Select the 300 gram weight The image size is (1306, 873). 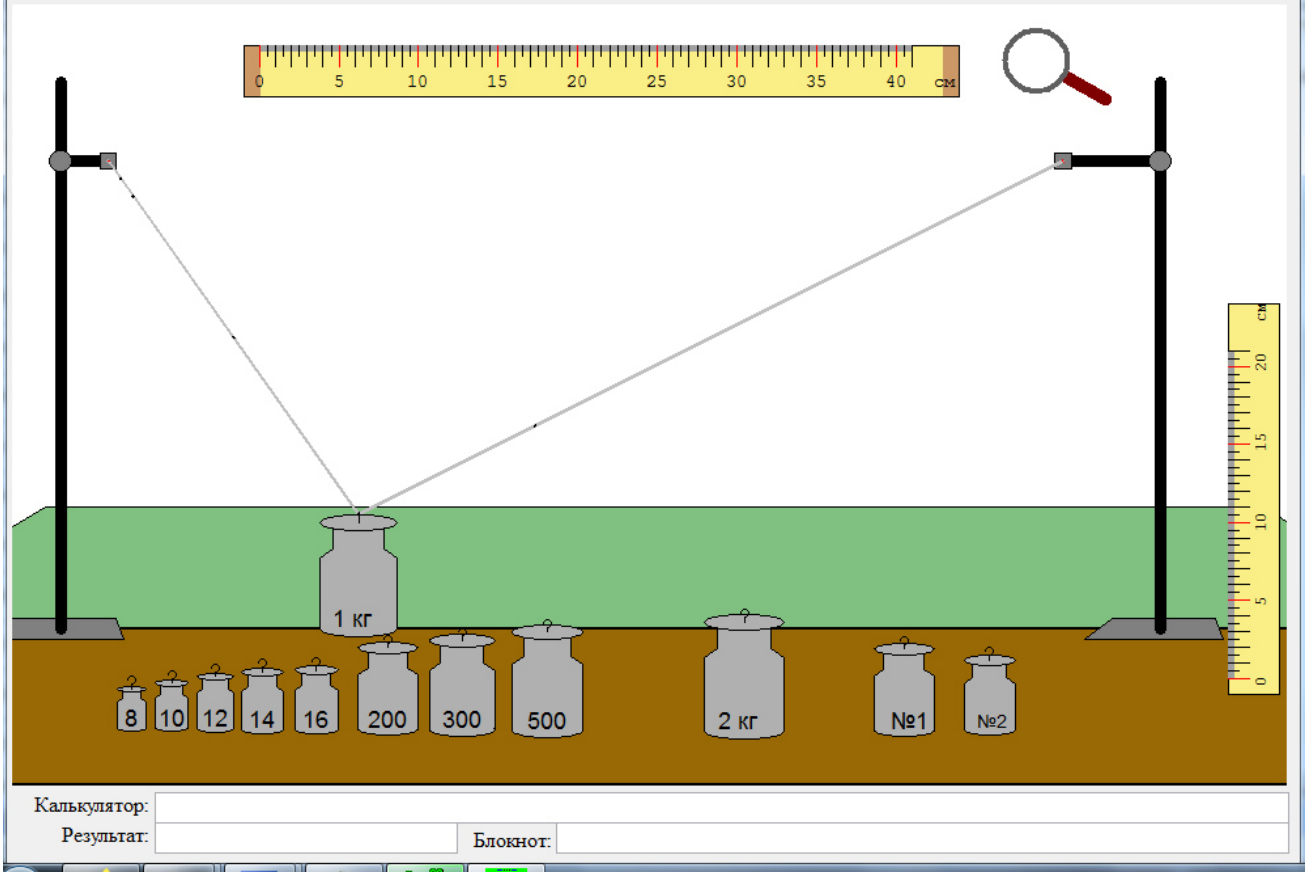[462, 684]
